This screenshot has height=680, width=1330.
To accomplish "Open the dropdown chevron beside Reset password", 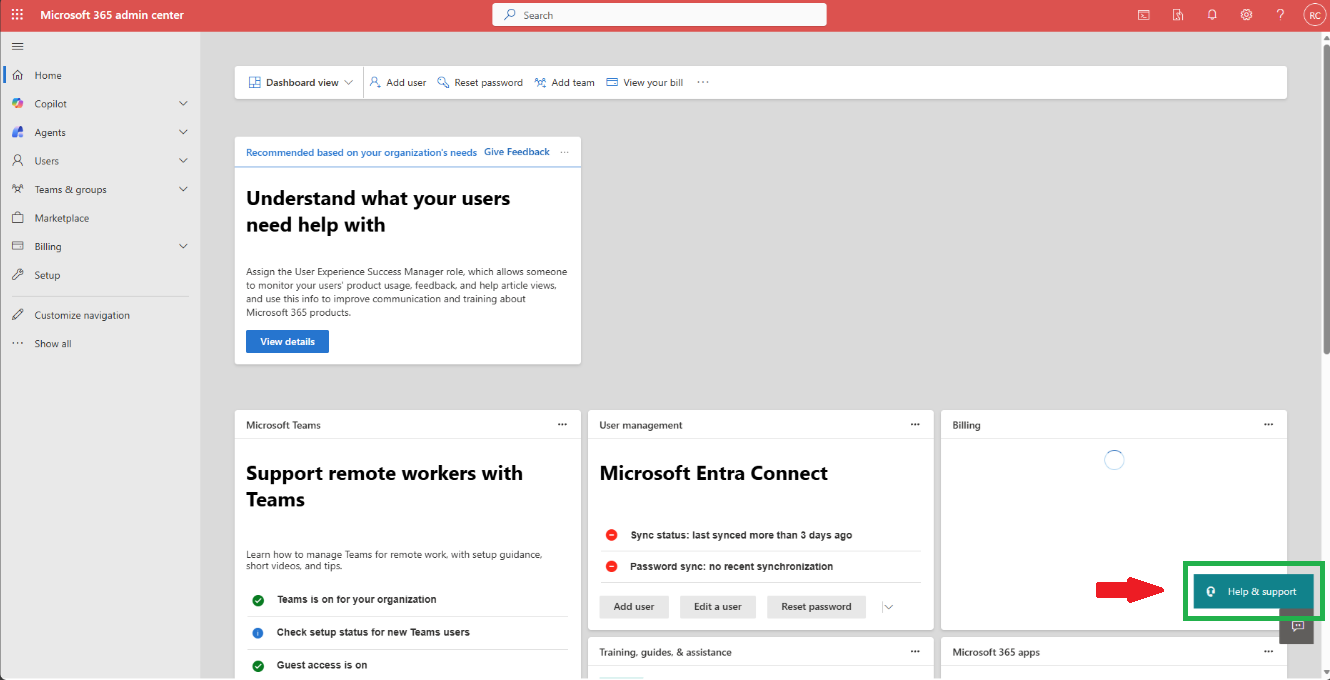I will click(888, 607).
